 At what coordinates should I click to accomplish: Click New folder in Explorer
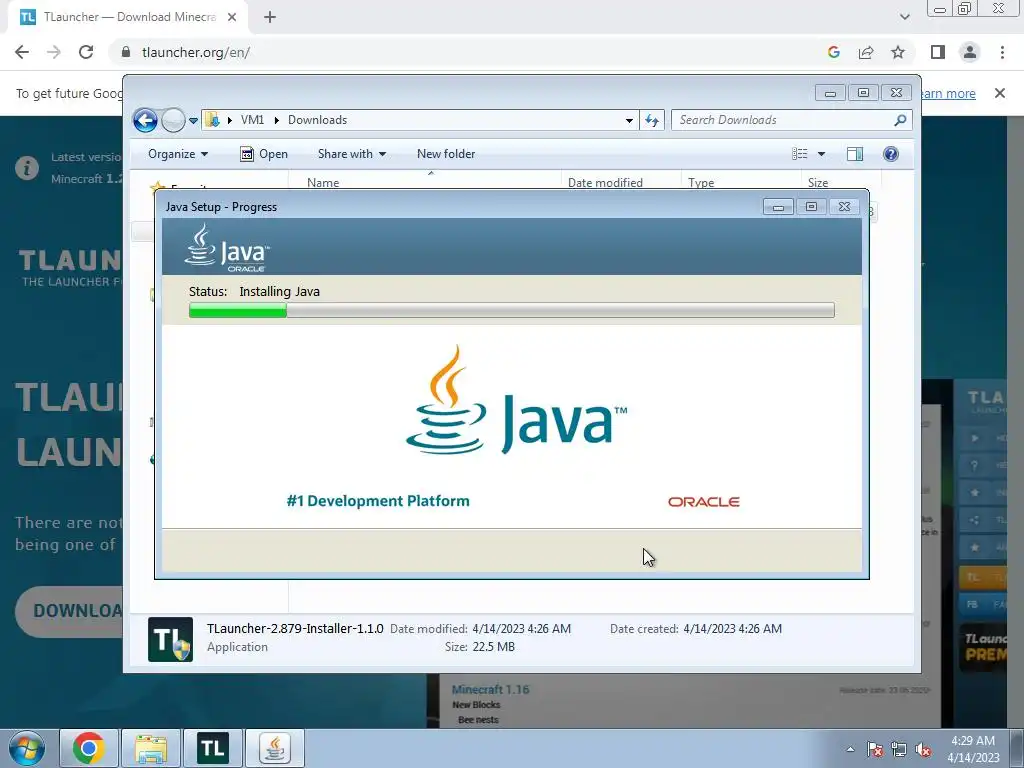pos(446,154)
